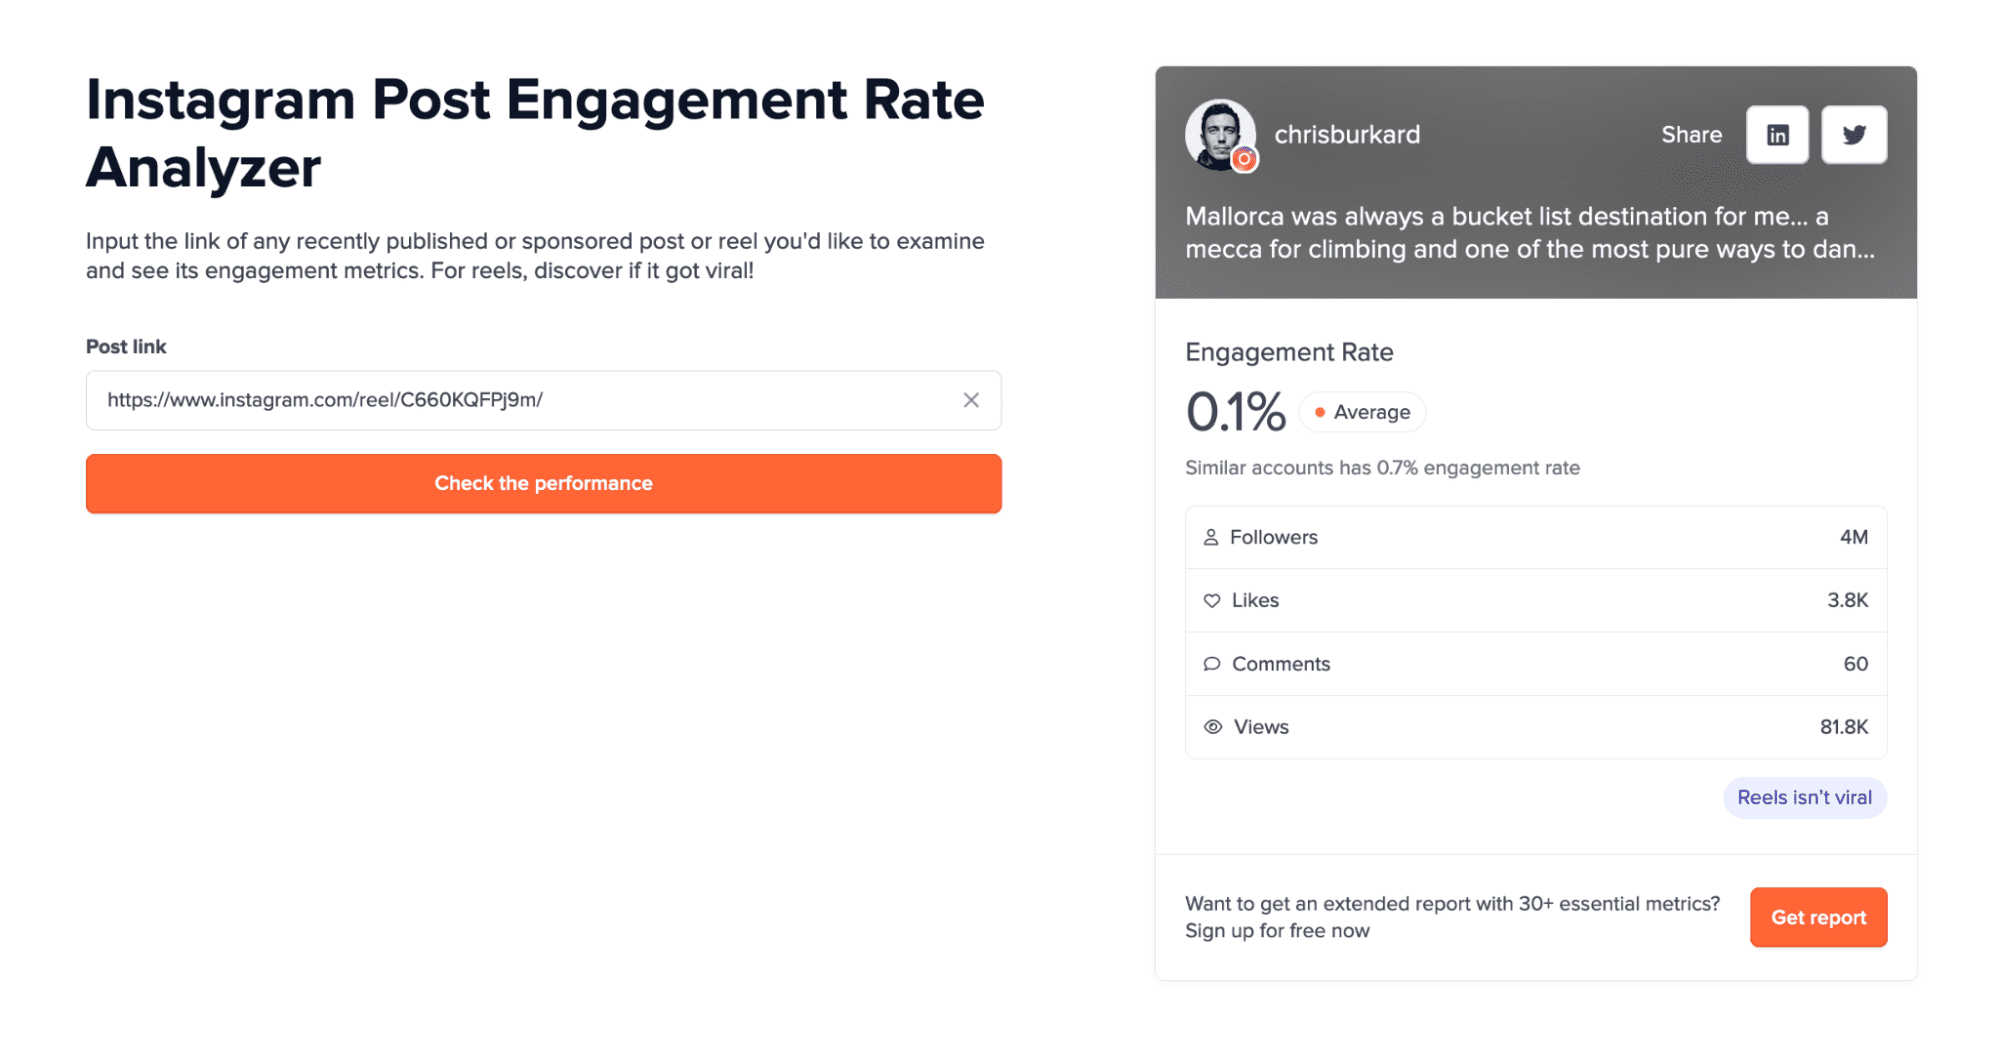Viewport: 1999px width, 1038px height.
Task: Click the chrisburkard profile avatar
Action: [x=1217, y=132]
